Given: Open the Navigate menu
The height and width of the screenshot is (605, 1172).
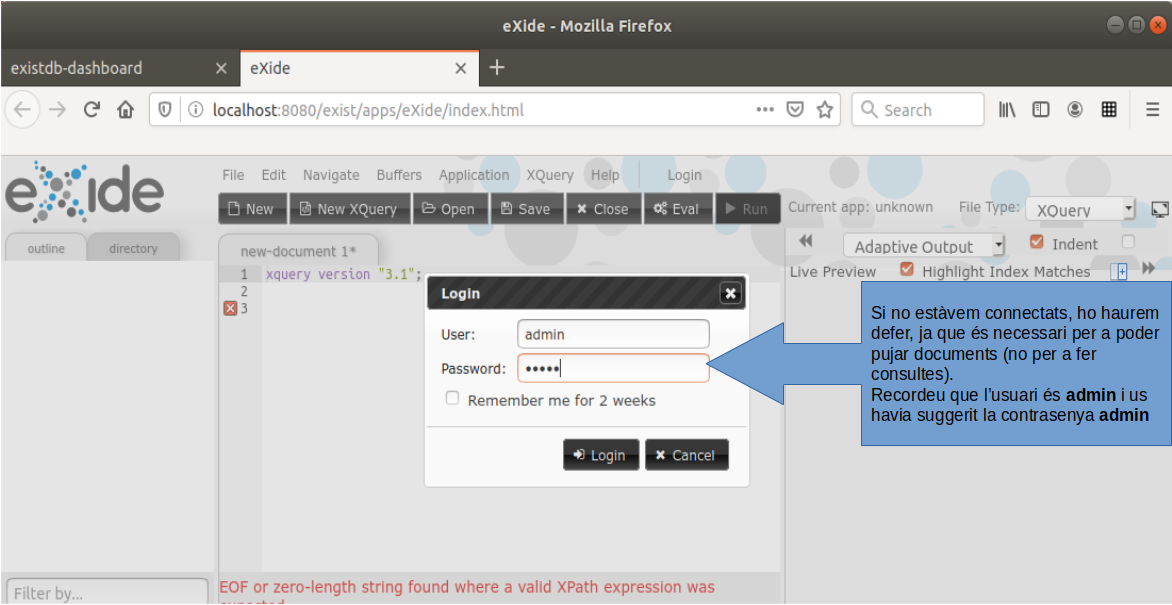Looking at the screenshot, I should coord(331,175).
